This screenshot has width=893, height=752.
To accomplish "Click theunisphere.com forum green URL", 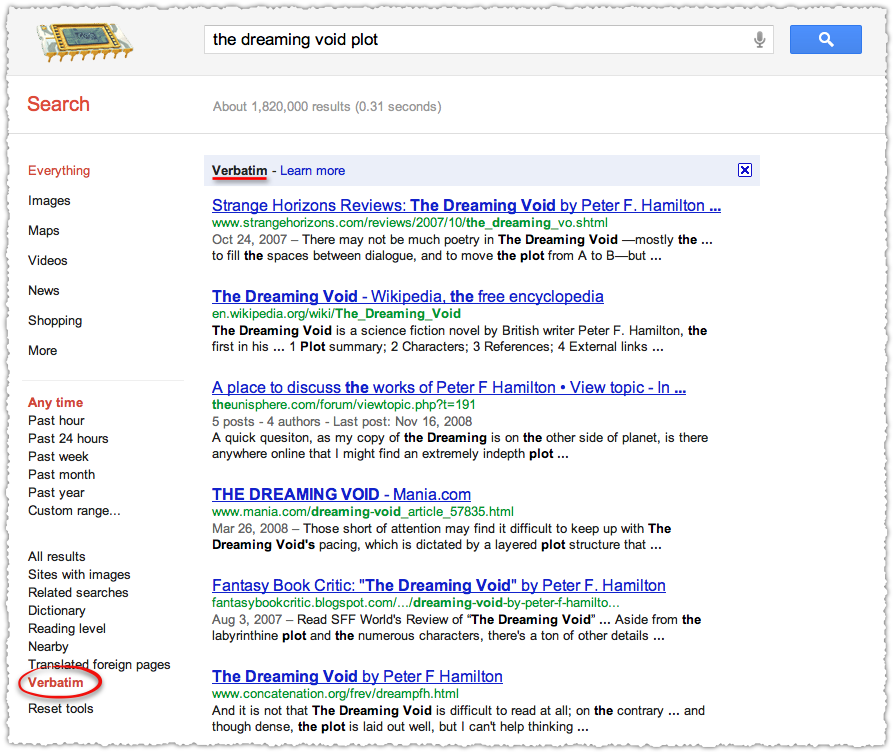I will [x=343, y=404].
